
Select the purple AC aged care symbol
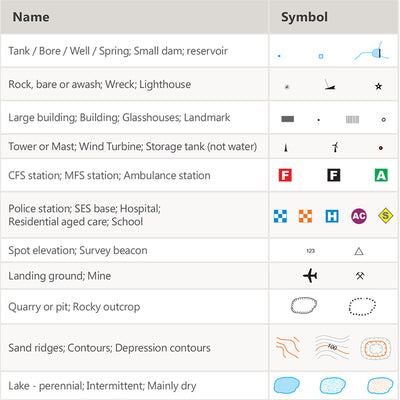tap(359, 216)
